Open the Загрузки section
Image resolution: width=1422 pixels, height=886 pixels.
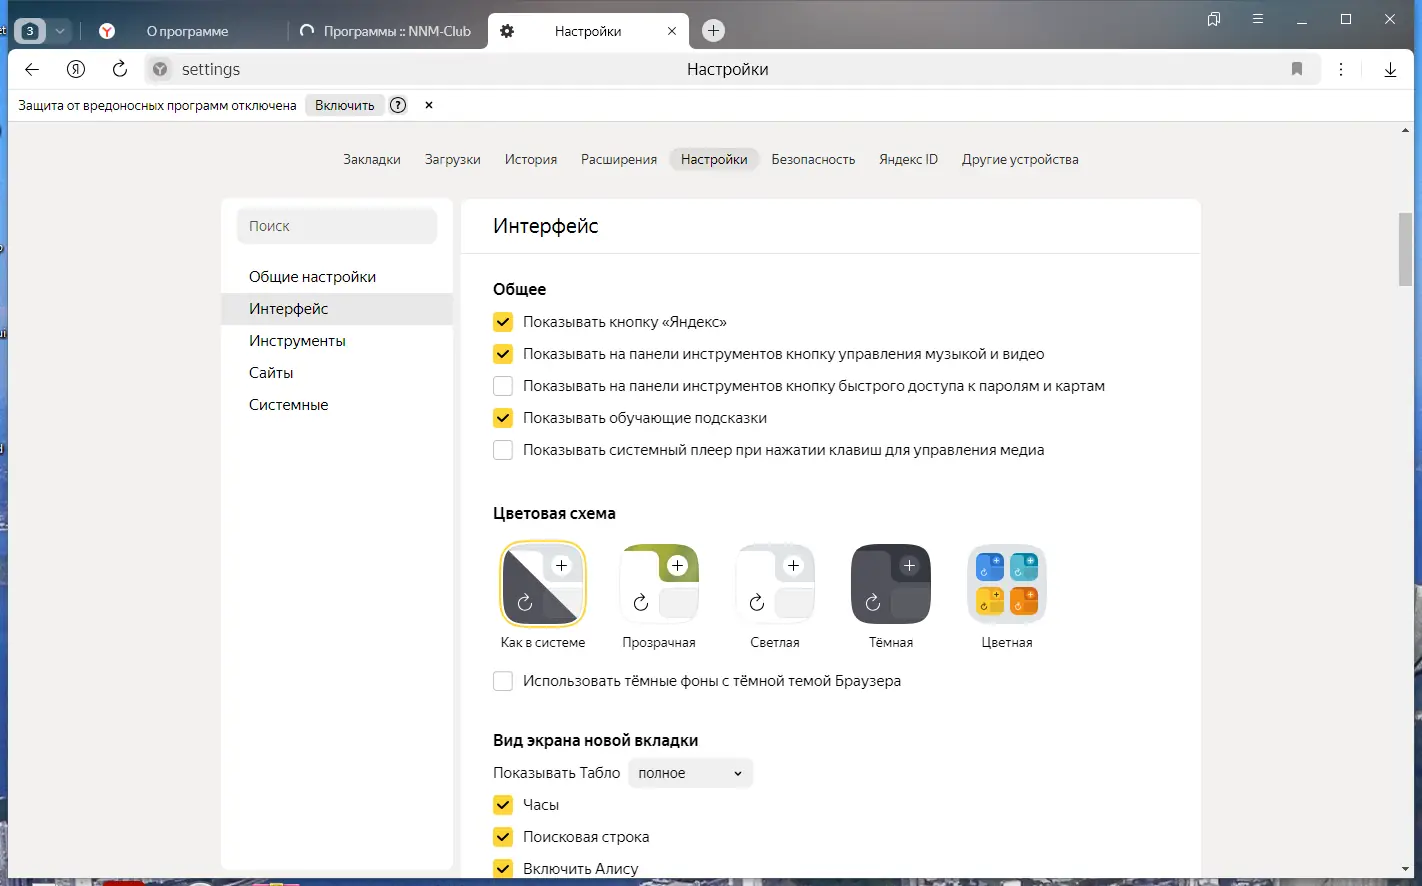pyautogui.click(x=453, y=159)
